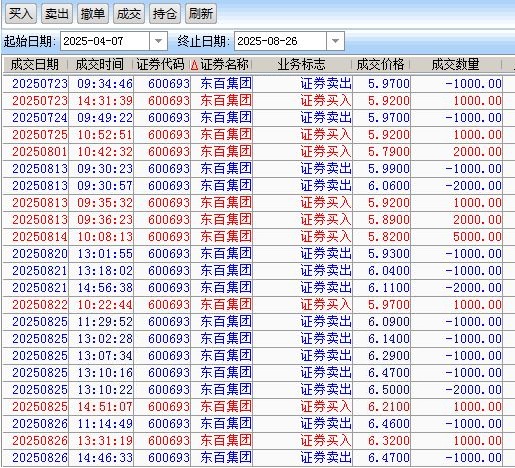Image resolution: width=515 pixels, height=468 pixels.
Task: Select the sell row at price 6.5000
Action: [x=253, y=390]
